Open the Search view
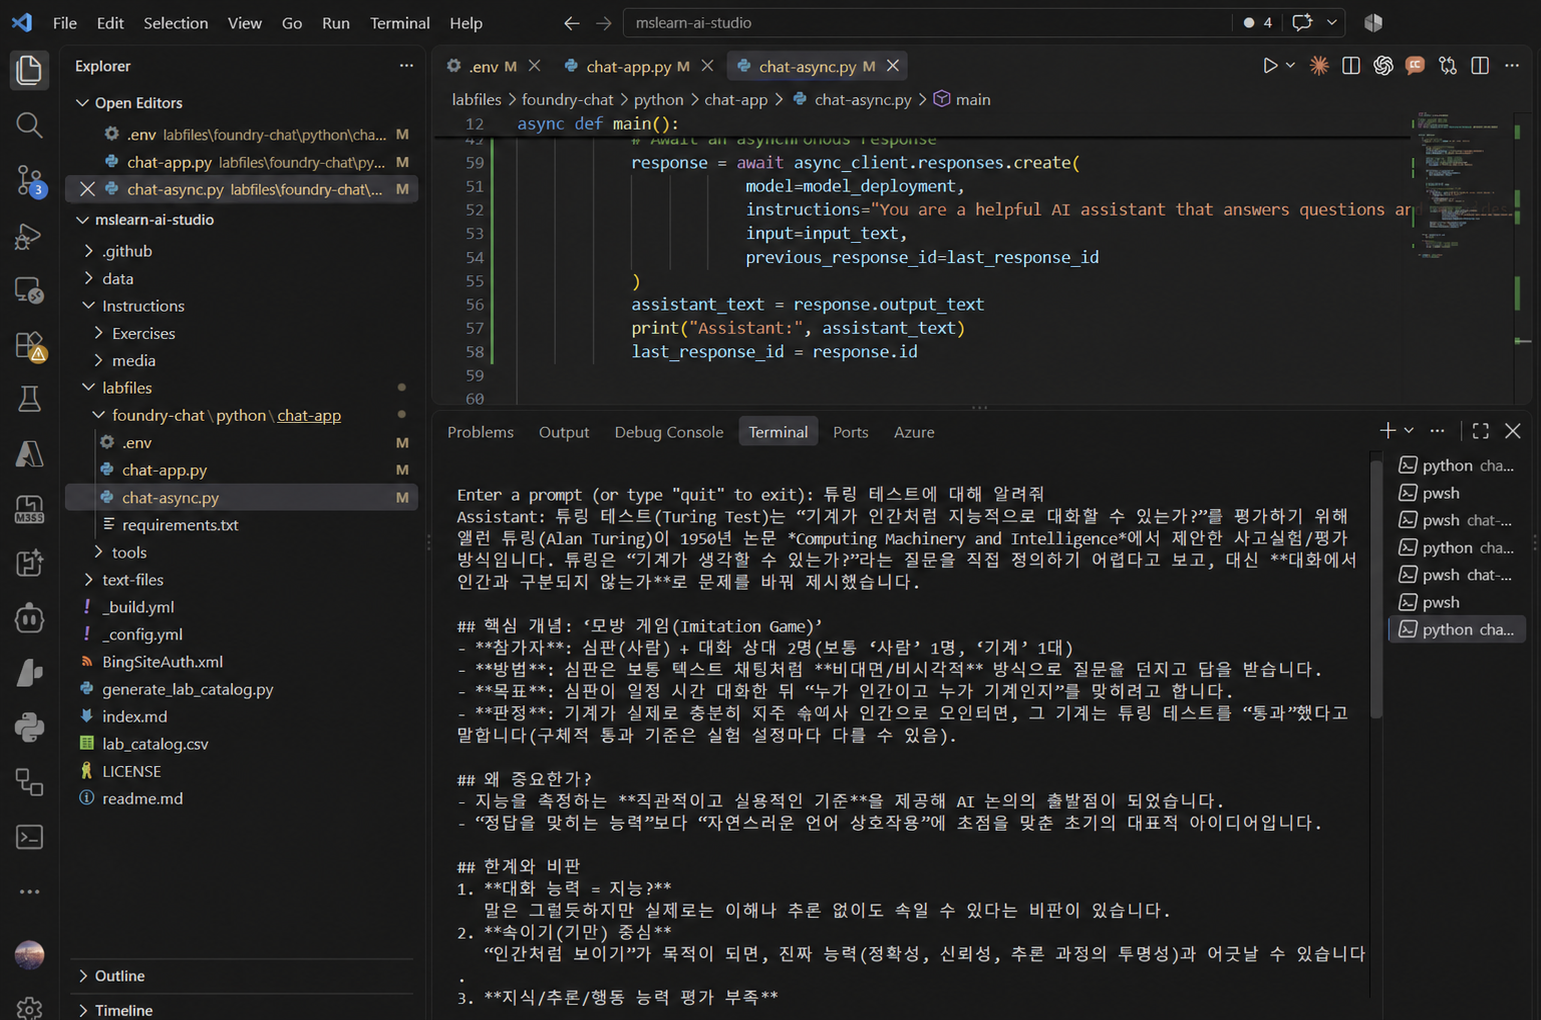Image resolution: width=1541 pixels, height=1020 pixels. click(x=29, y=125)
